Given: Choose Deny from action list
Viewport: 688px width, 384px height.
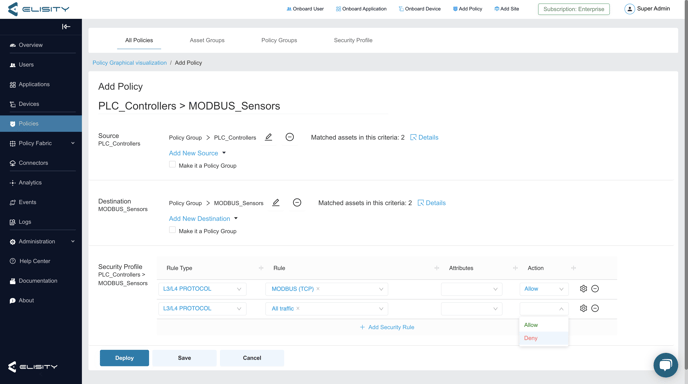Looking at the screenshot, I should [544, 338].
